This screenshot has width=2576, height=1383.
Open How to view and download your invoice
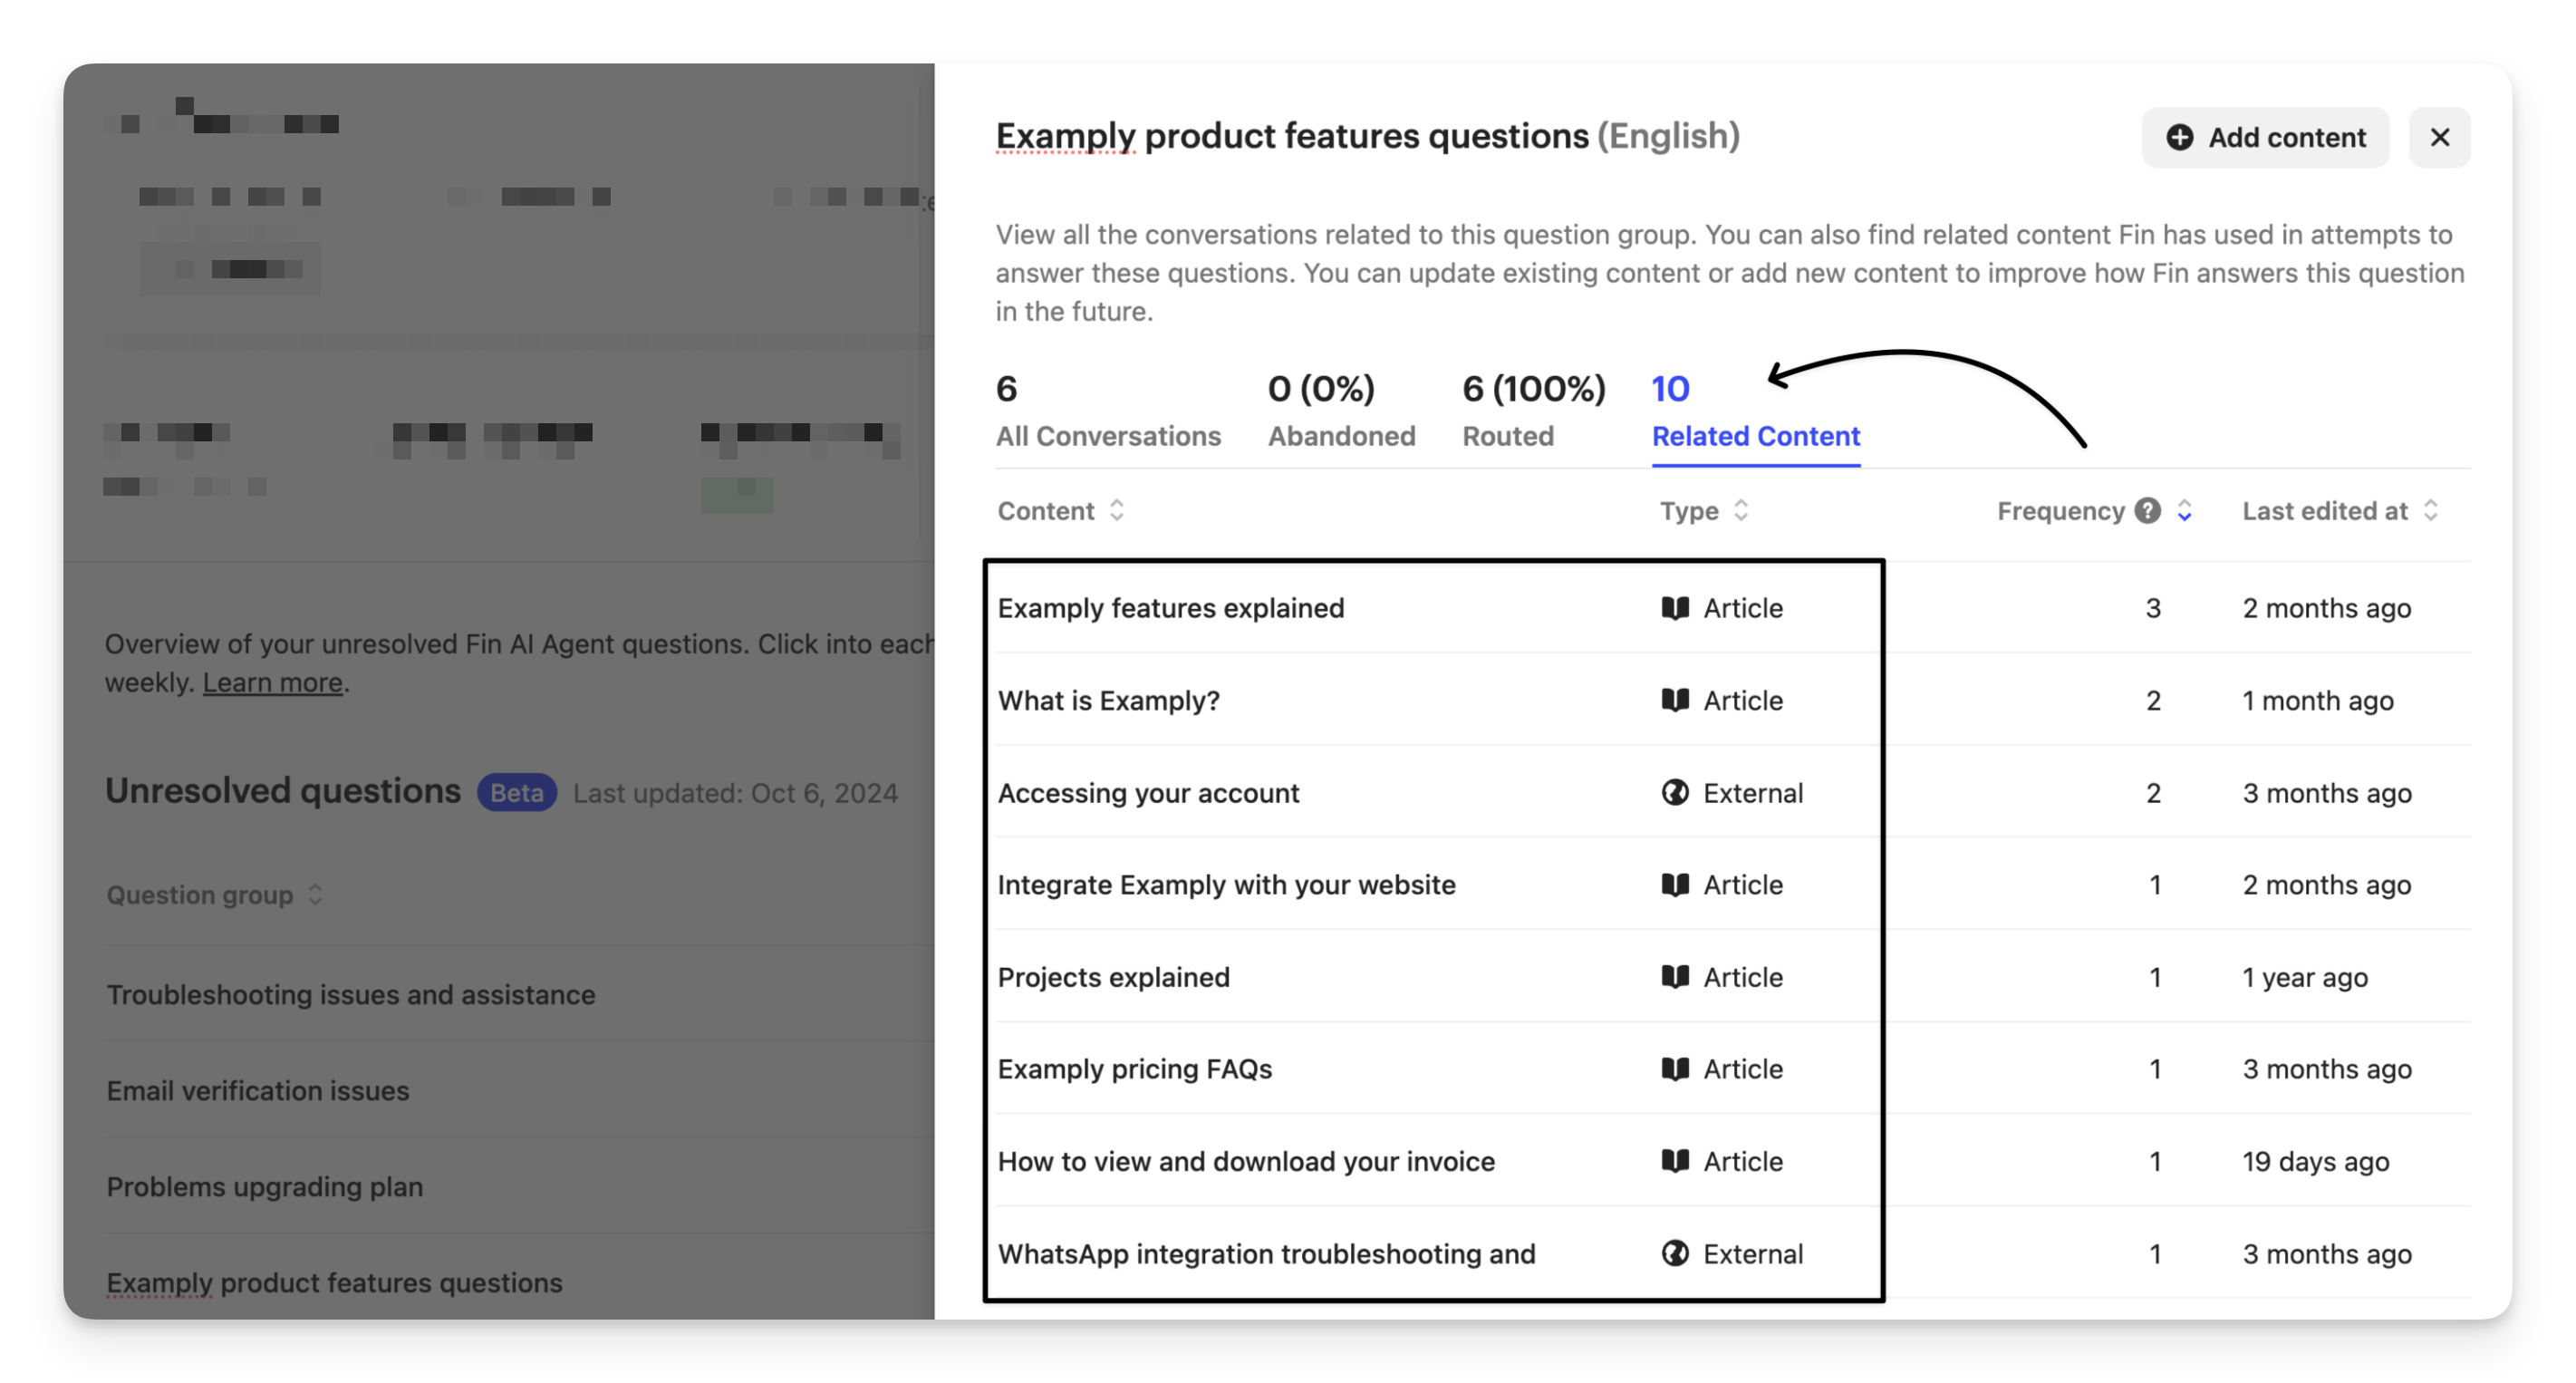pyautogui.click(x=1246, y=1162)
